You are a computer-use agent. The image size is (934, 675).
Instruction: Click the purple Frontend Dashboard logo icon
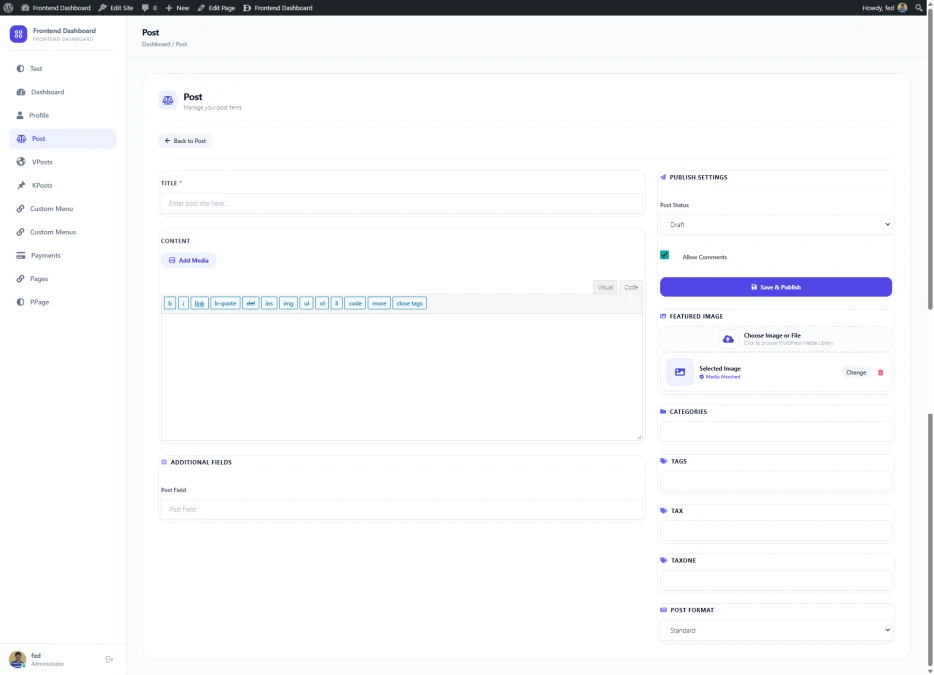coord(18,34)
